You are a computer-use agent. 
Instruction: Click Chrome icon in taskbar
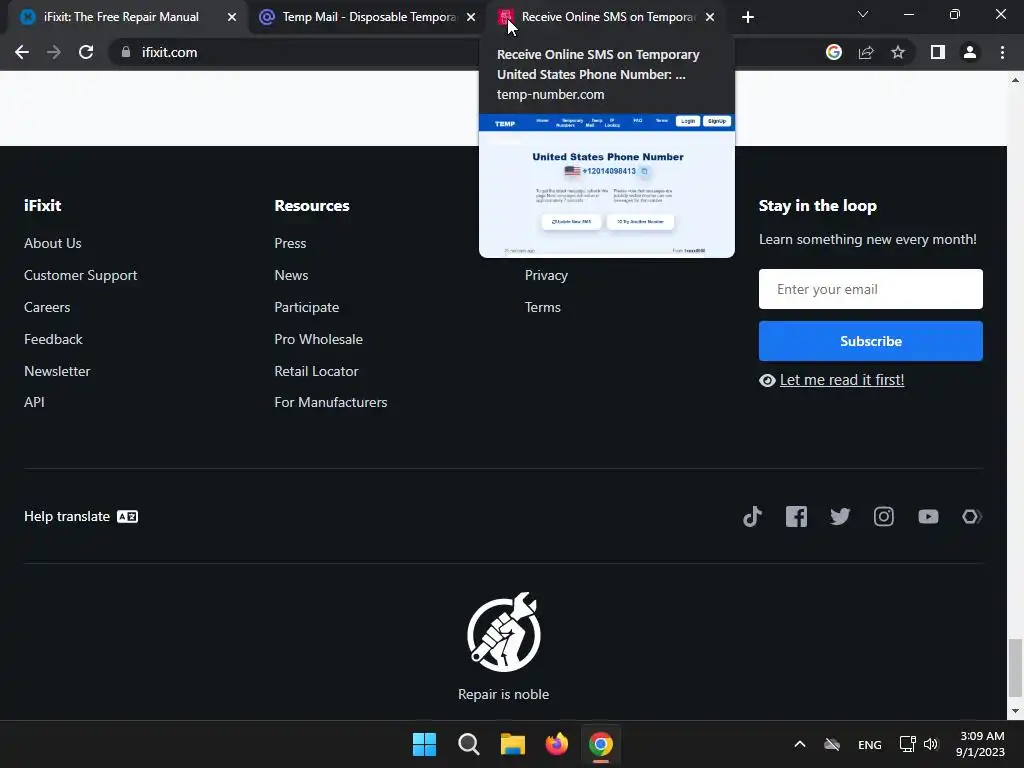(601, 744)
